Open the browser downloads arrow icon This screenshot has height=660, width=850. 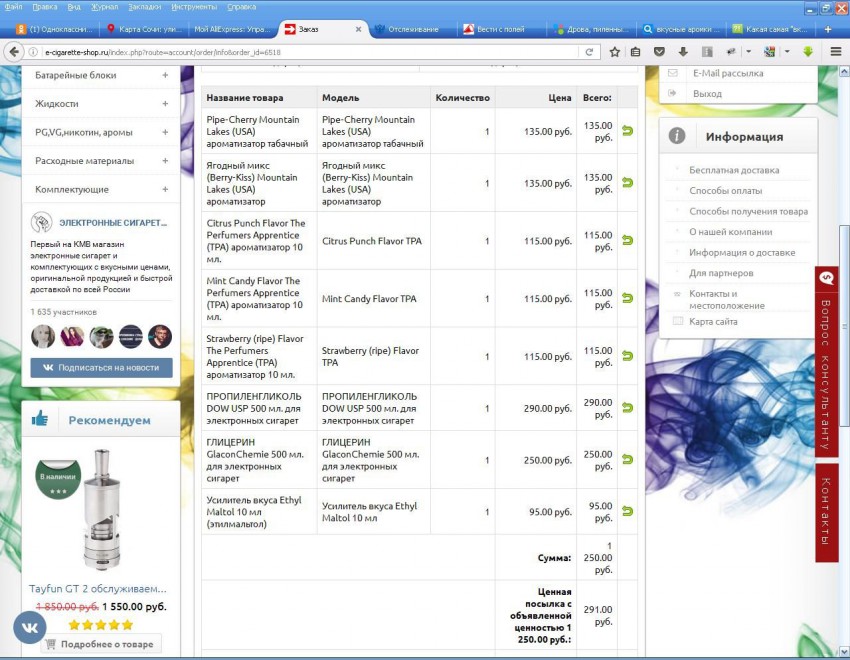(x=682, y=51)
